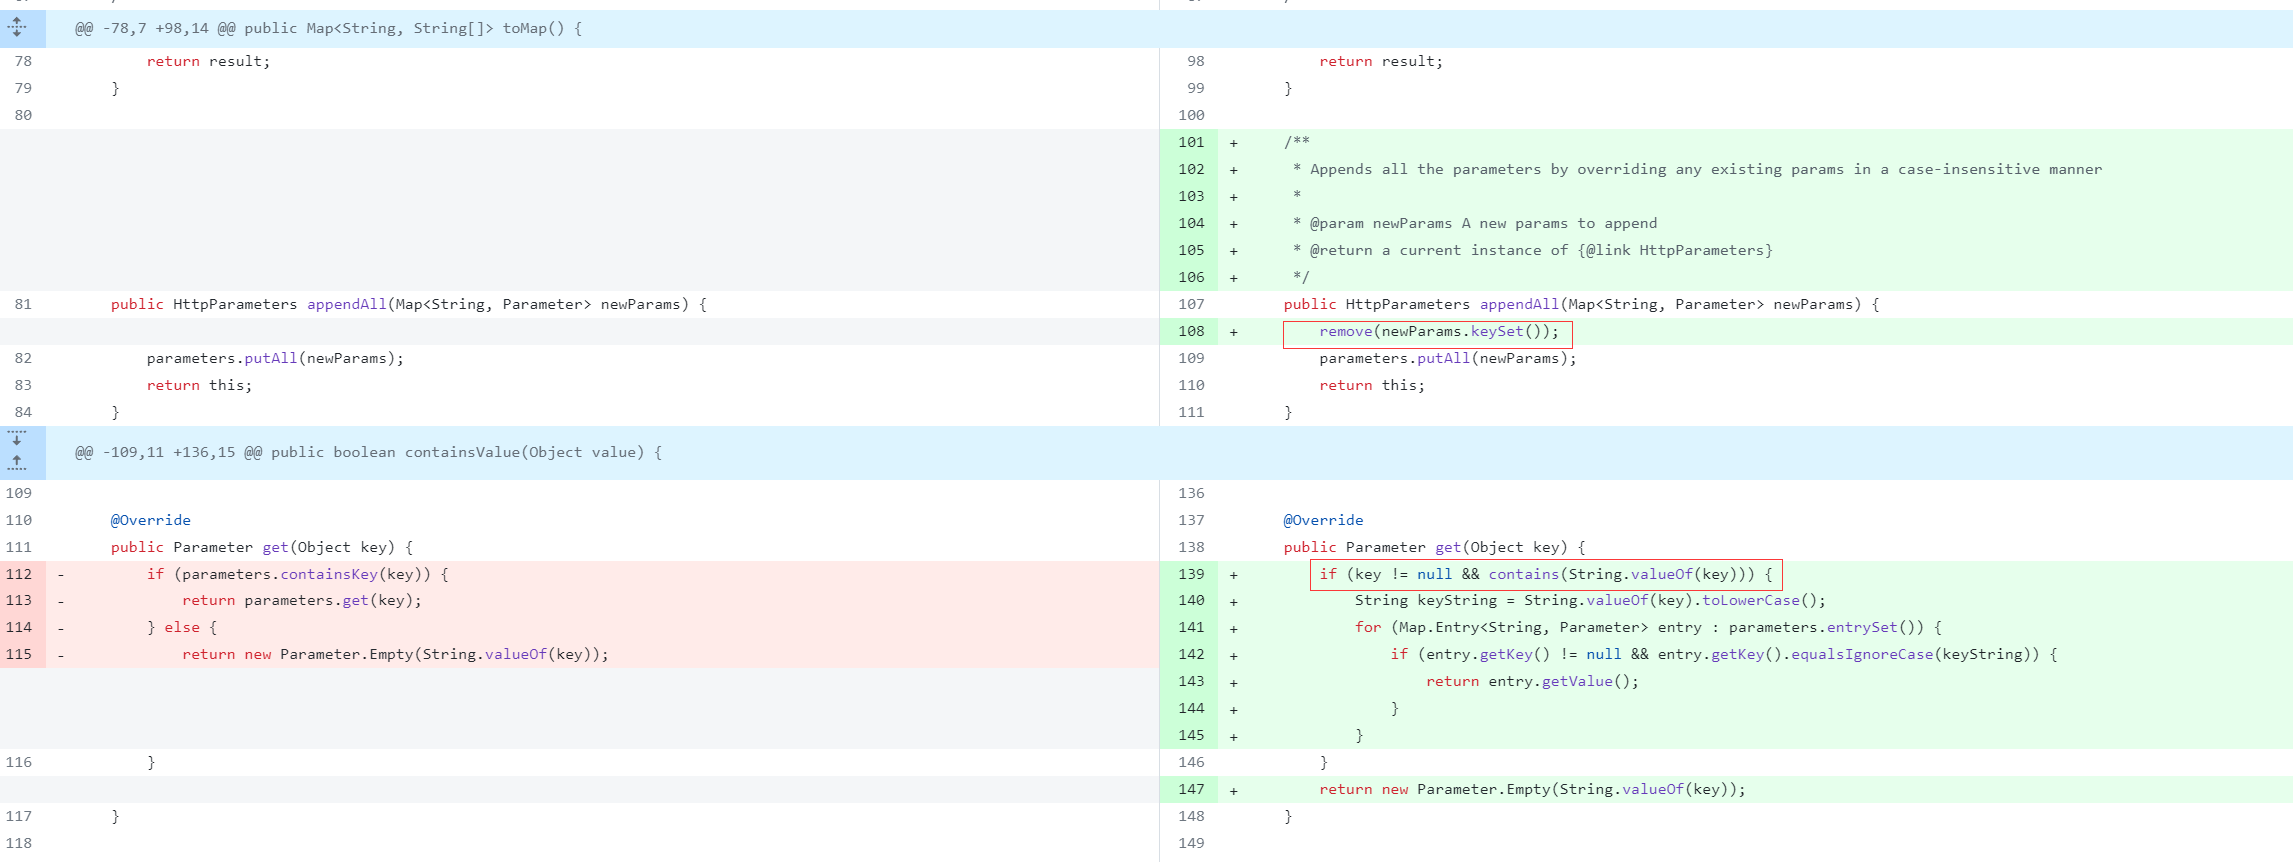This screenshot has height=862, width=2293.
Task: Click the added remove(newParams.keySet()); code line
Action: pos(1438,331)
